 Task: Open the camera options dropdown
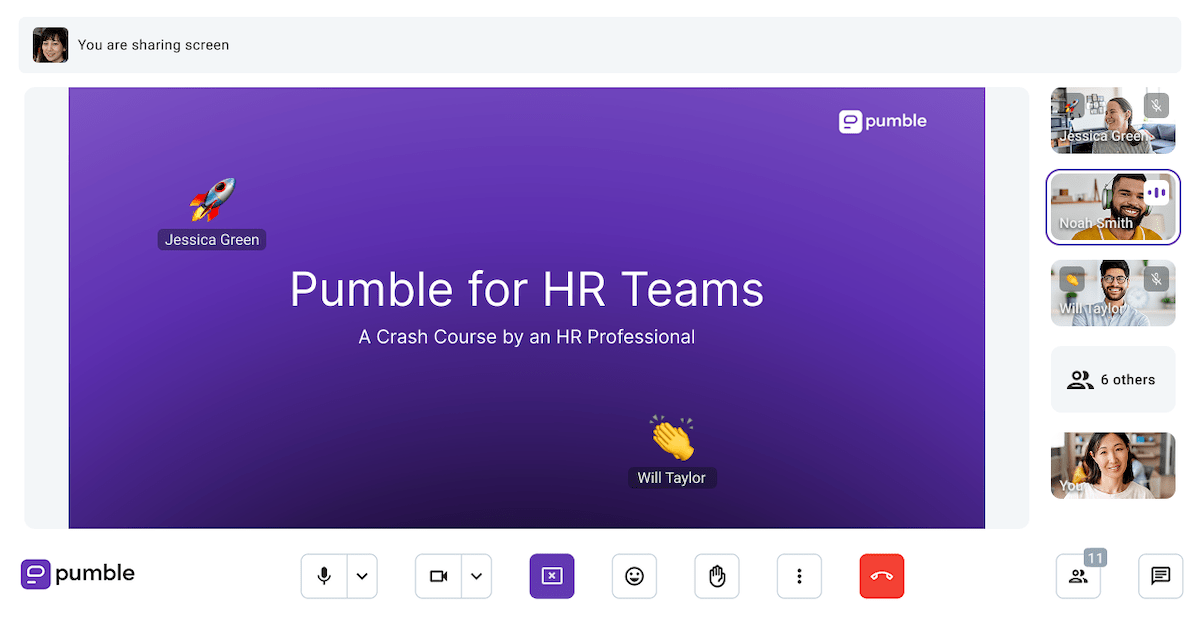tap(476, 576)
